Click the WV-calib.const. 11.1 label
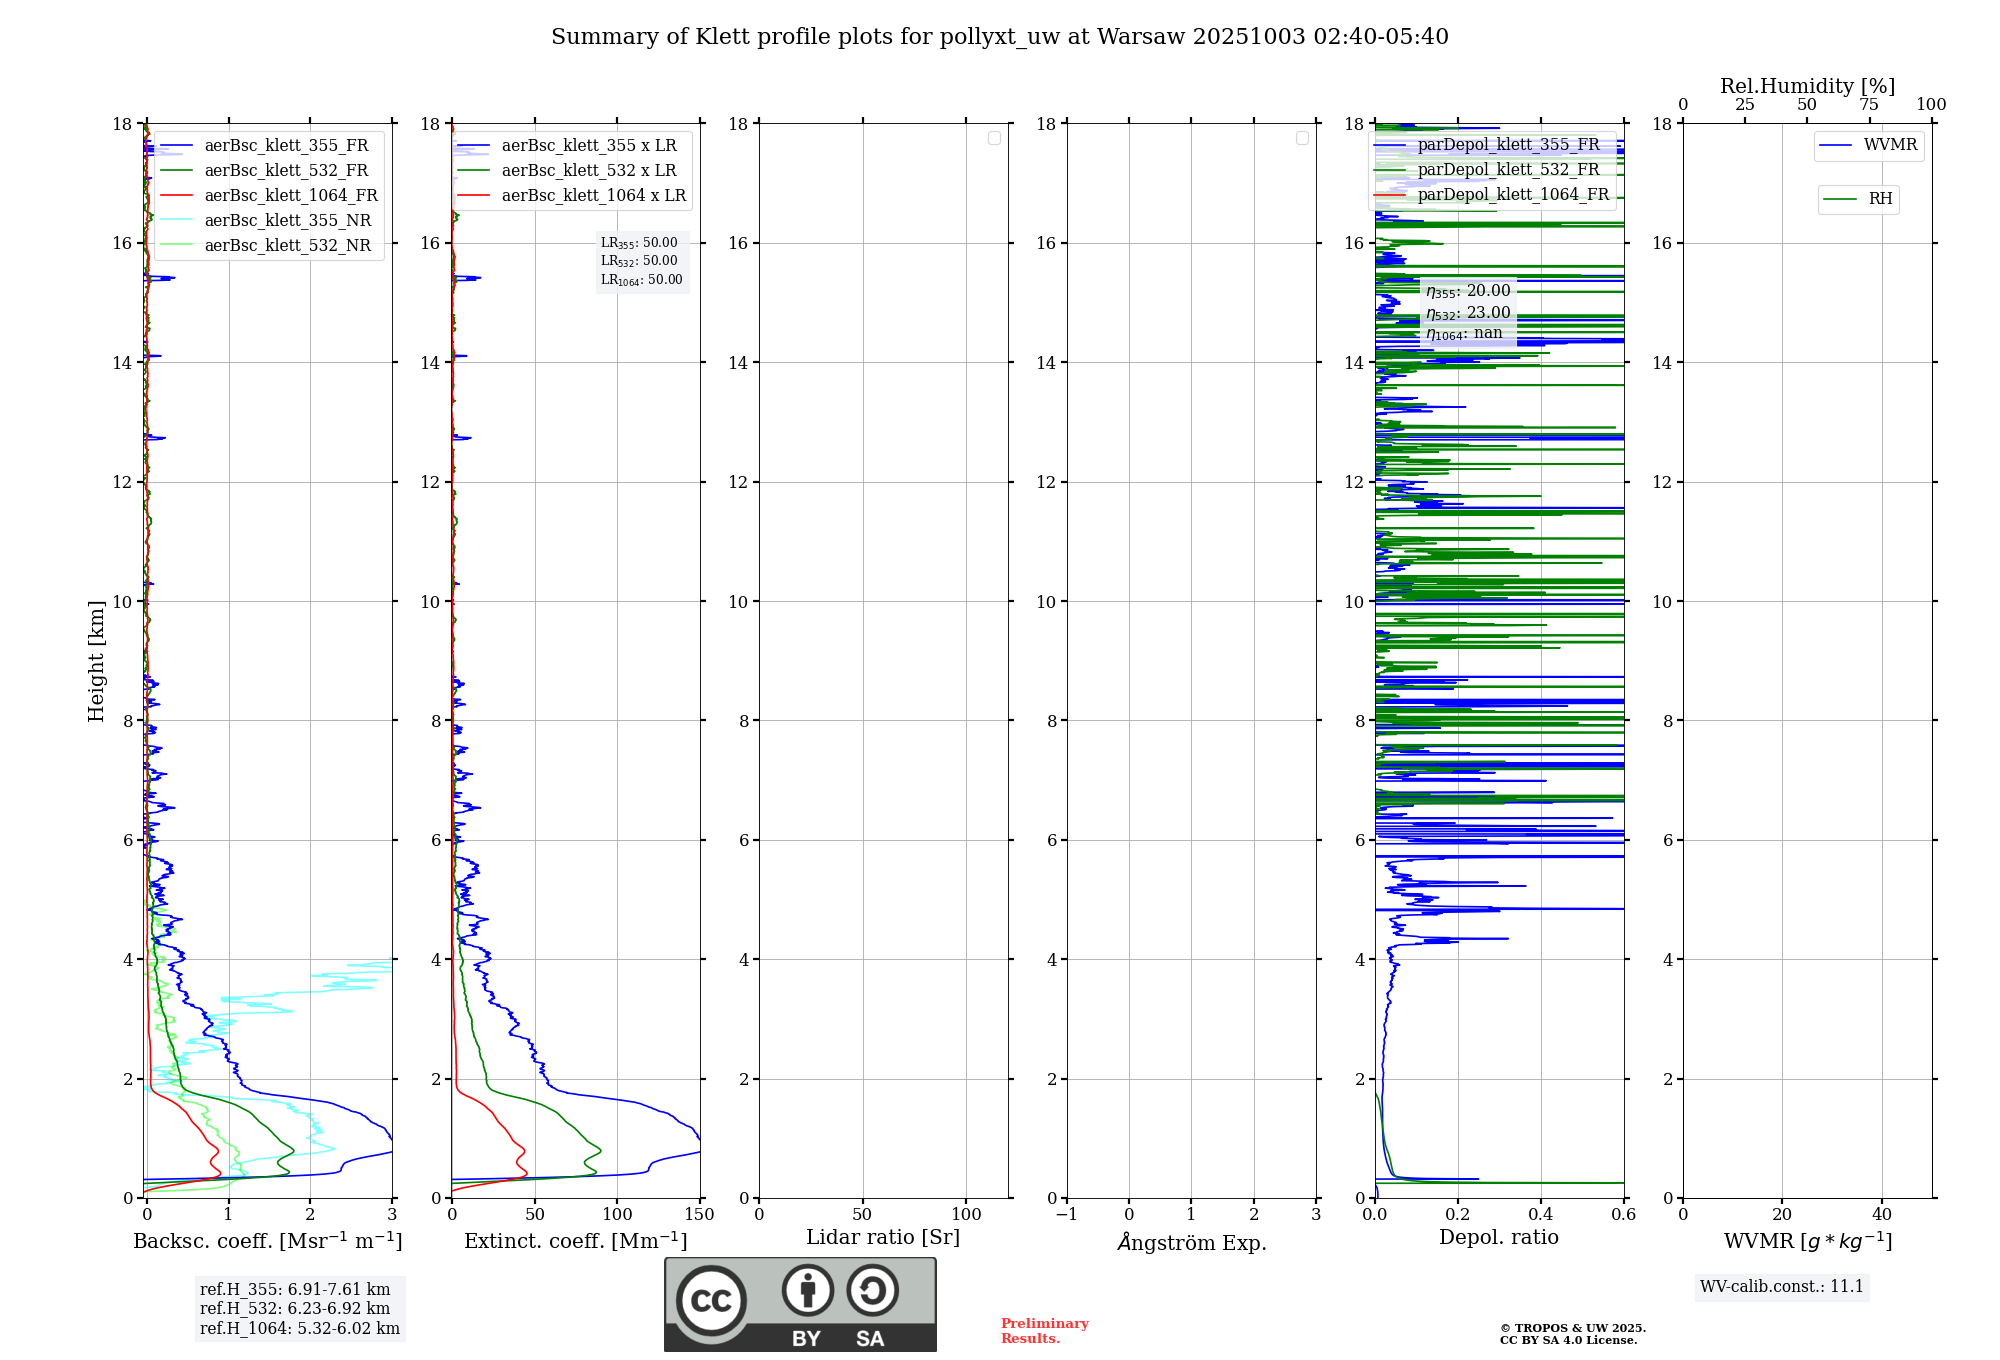The height and width of the screenshot is (1360, 2000). click(1781, 1287)
